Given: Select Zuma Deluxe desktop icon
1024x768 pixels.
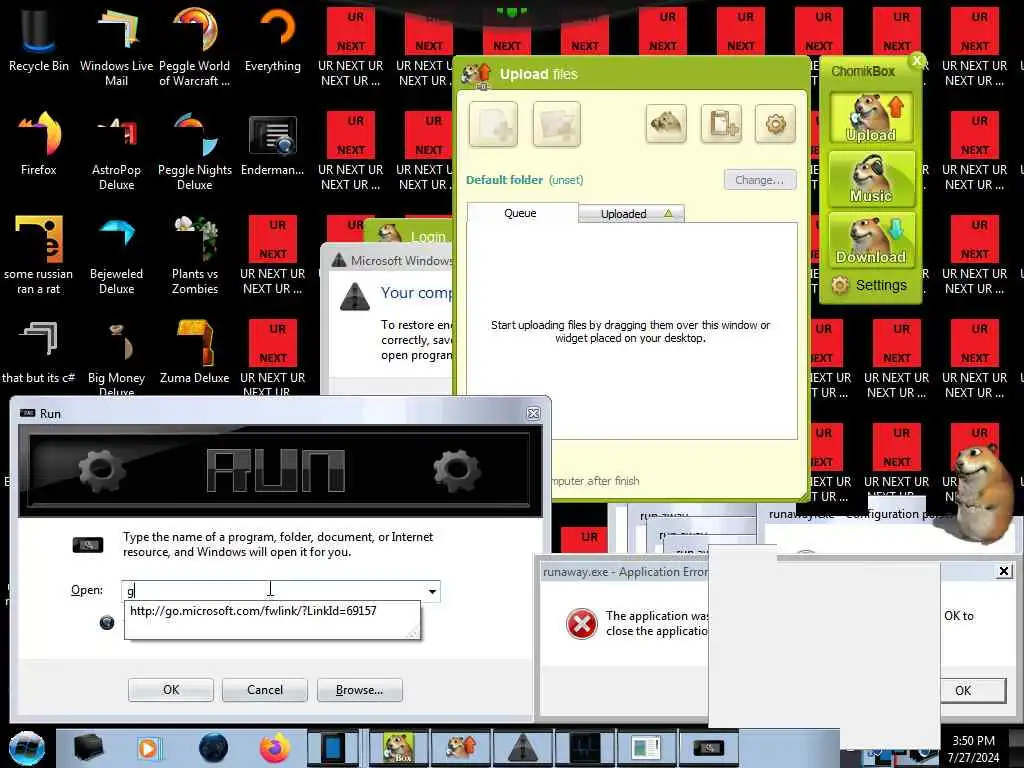Looking at the screenshot, I should click(x=195, y=351).
